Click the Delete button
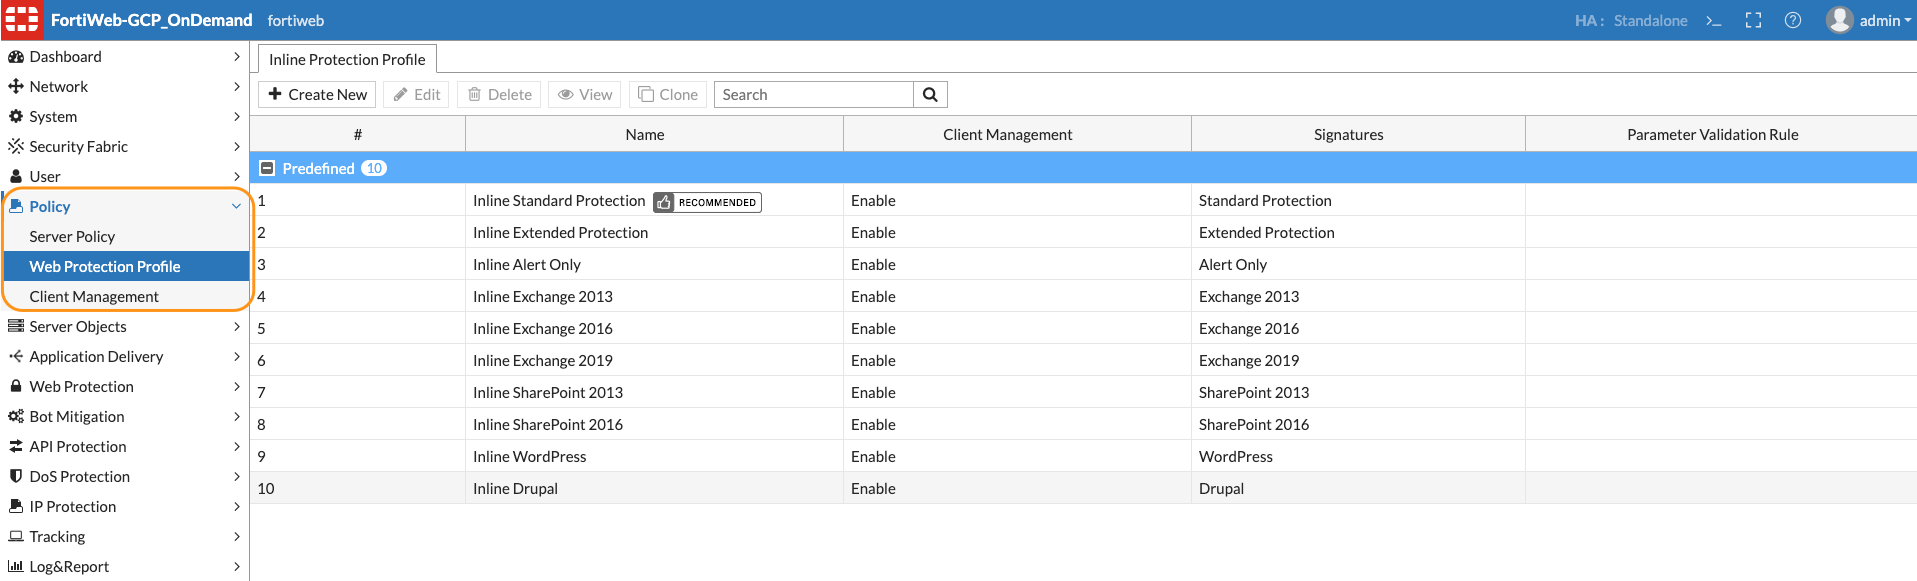This screenshot has height=581, width=1917. (x=499, y=95)
